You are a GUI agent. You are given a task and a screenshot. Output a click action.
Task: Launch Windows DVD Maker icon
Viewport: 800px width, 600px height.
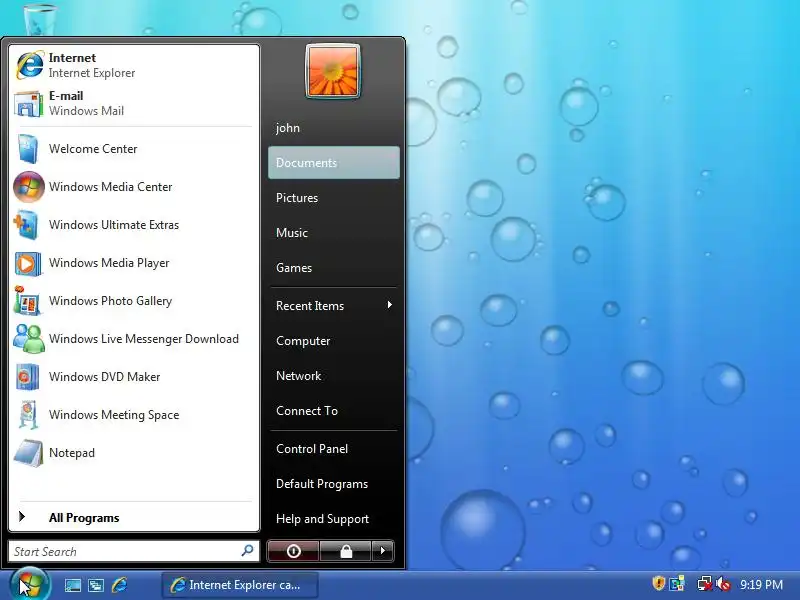[x=28, y=377]
